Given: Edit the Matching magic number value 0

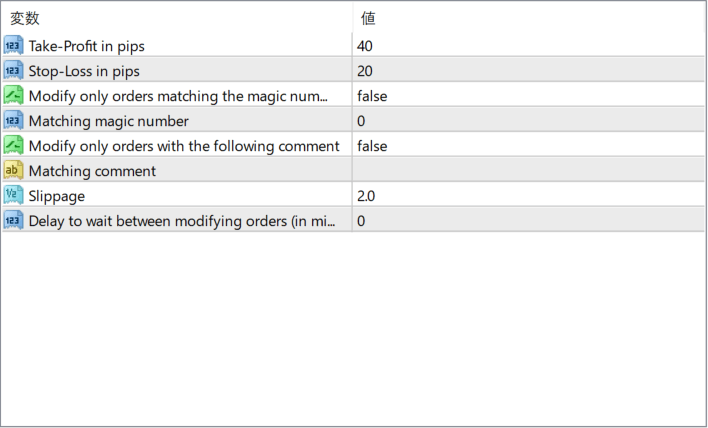Looking at the screenshot, I should 361,121.
